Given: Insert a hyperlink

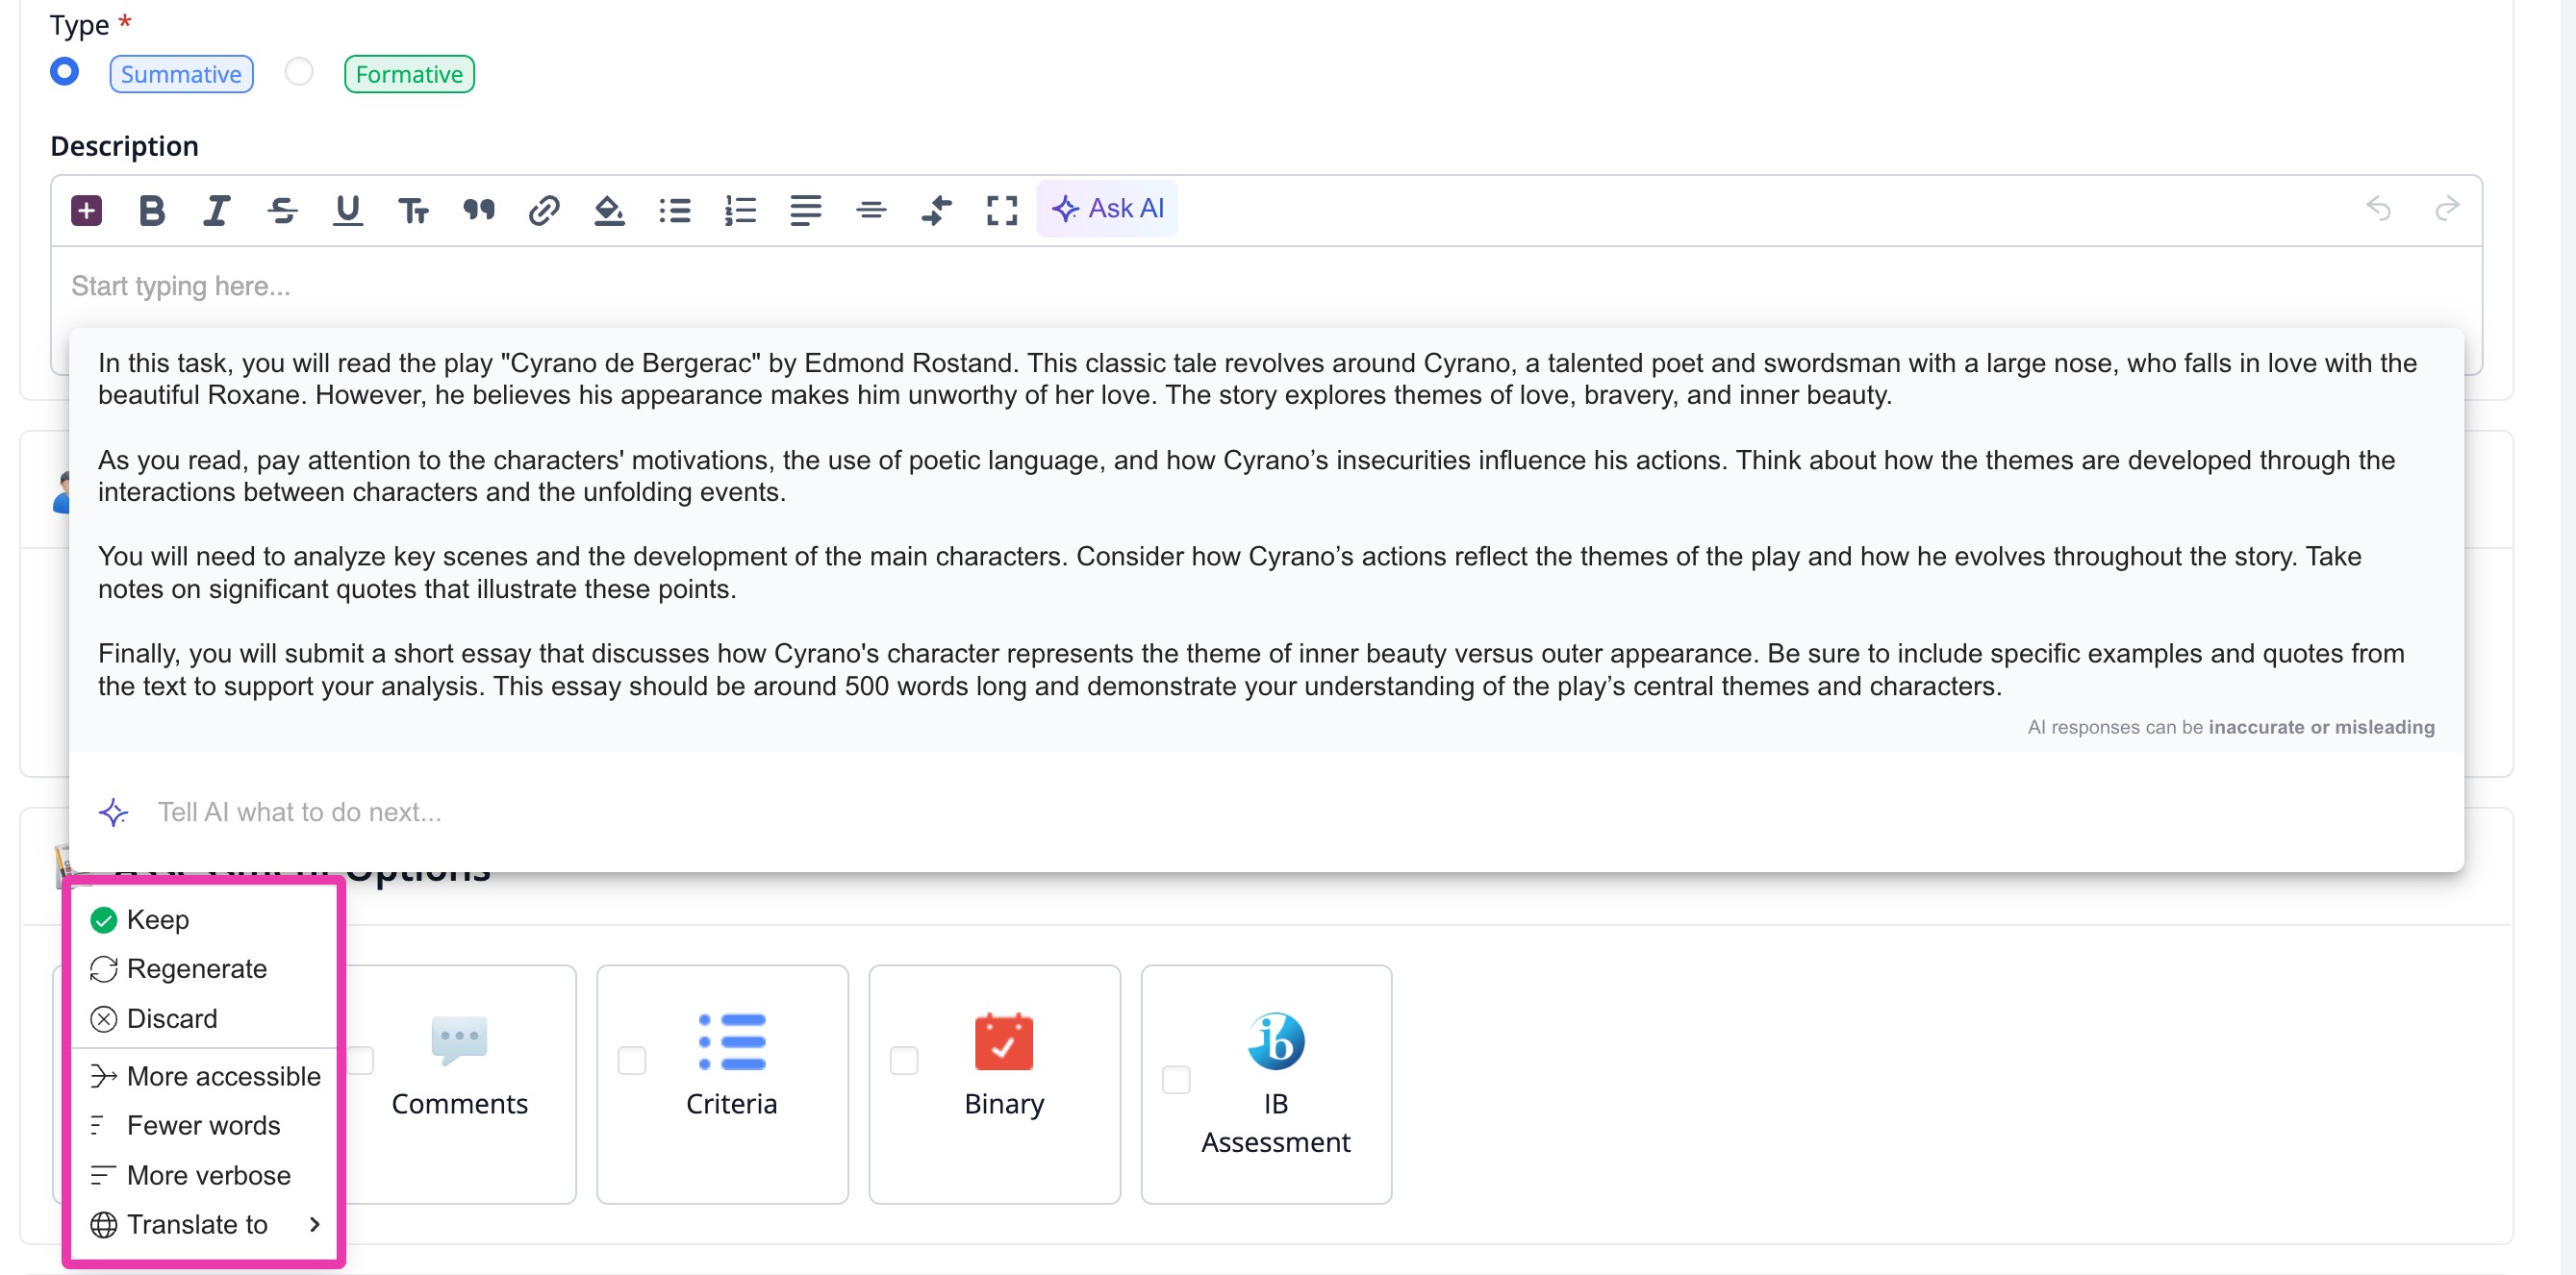Looking at the screenshot, I should coord(544,209).
